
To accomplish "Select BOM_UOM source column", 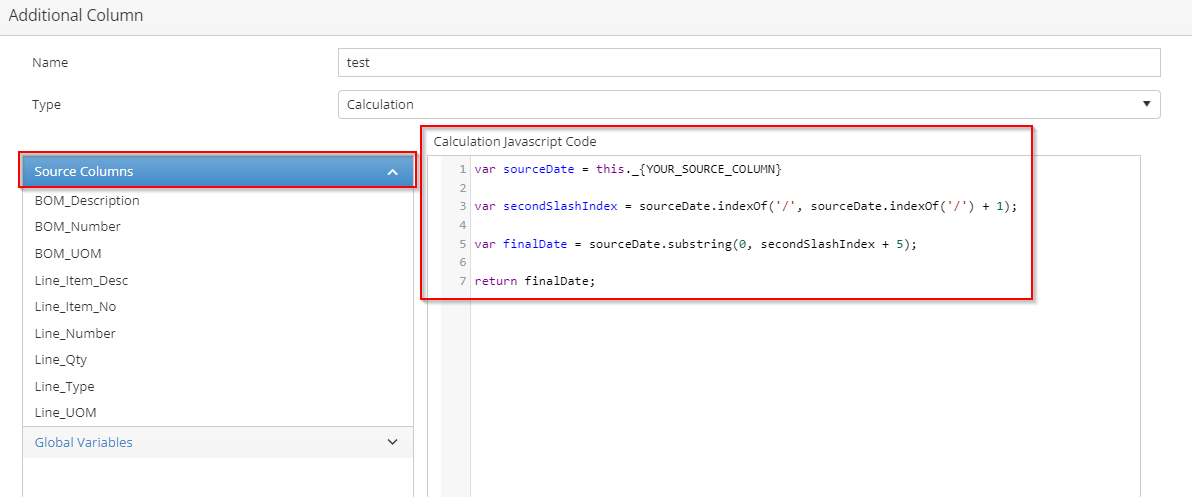I will [x=68, y=254].
